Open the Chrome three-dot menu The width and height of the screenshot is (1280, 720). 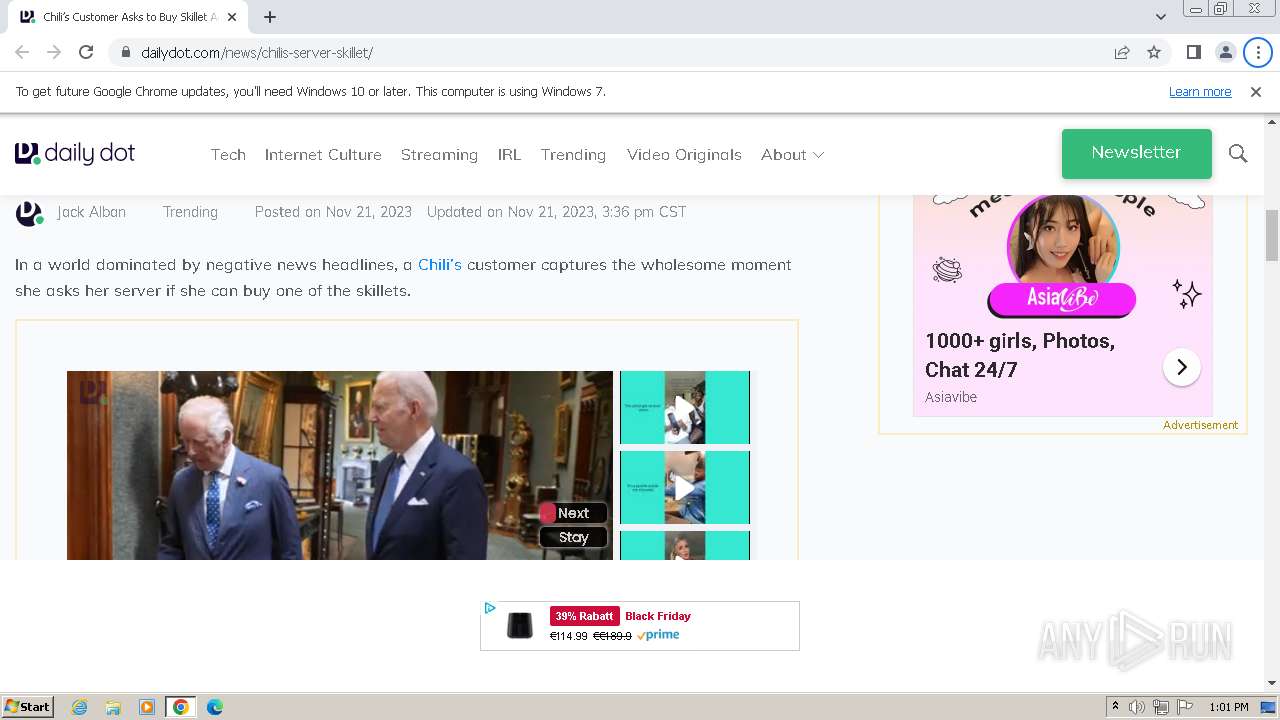pos(1257,52)
